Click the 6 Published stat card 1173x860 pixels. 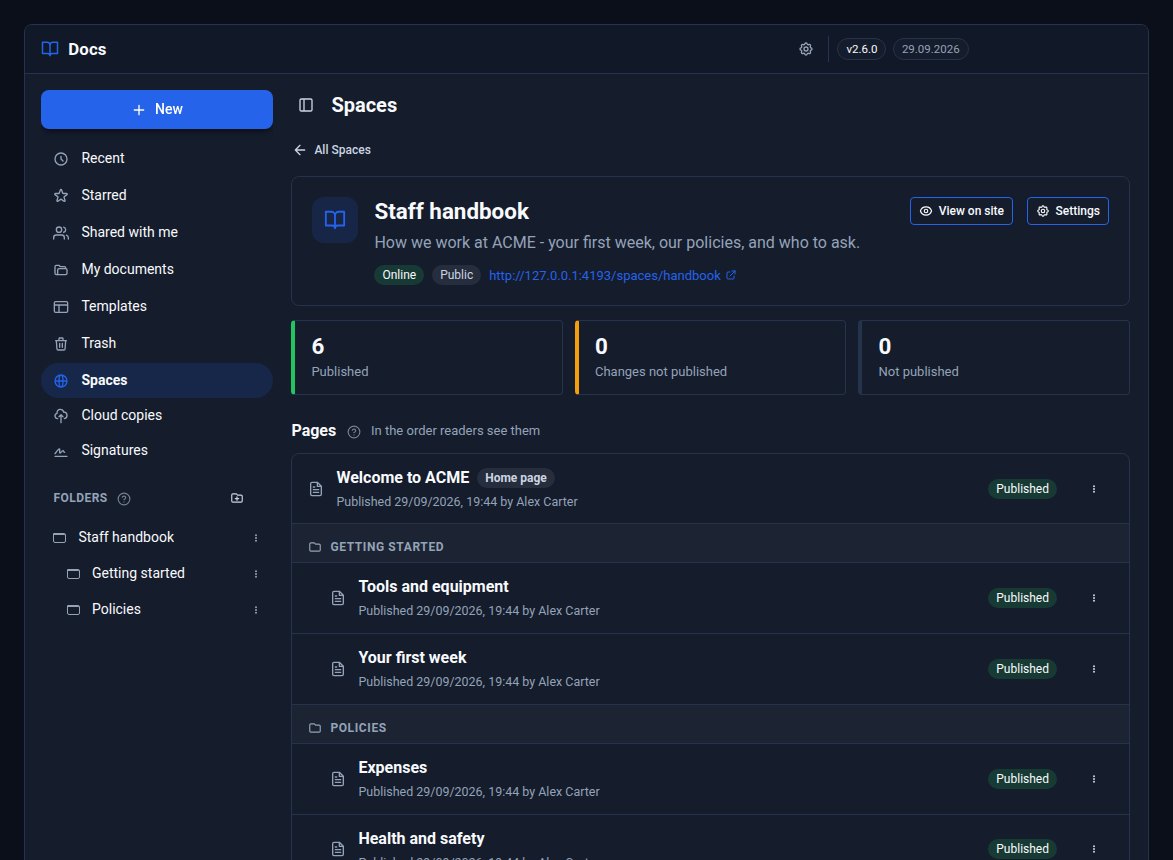click(426, 357)
